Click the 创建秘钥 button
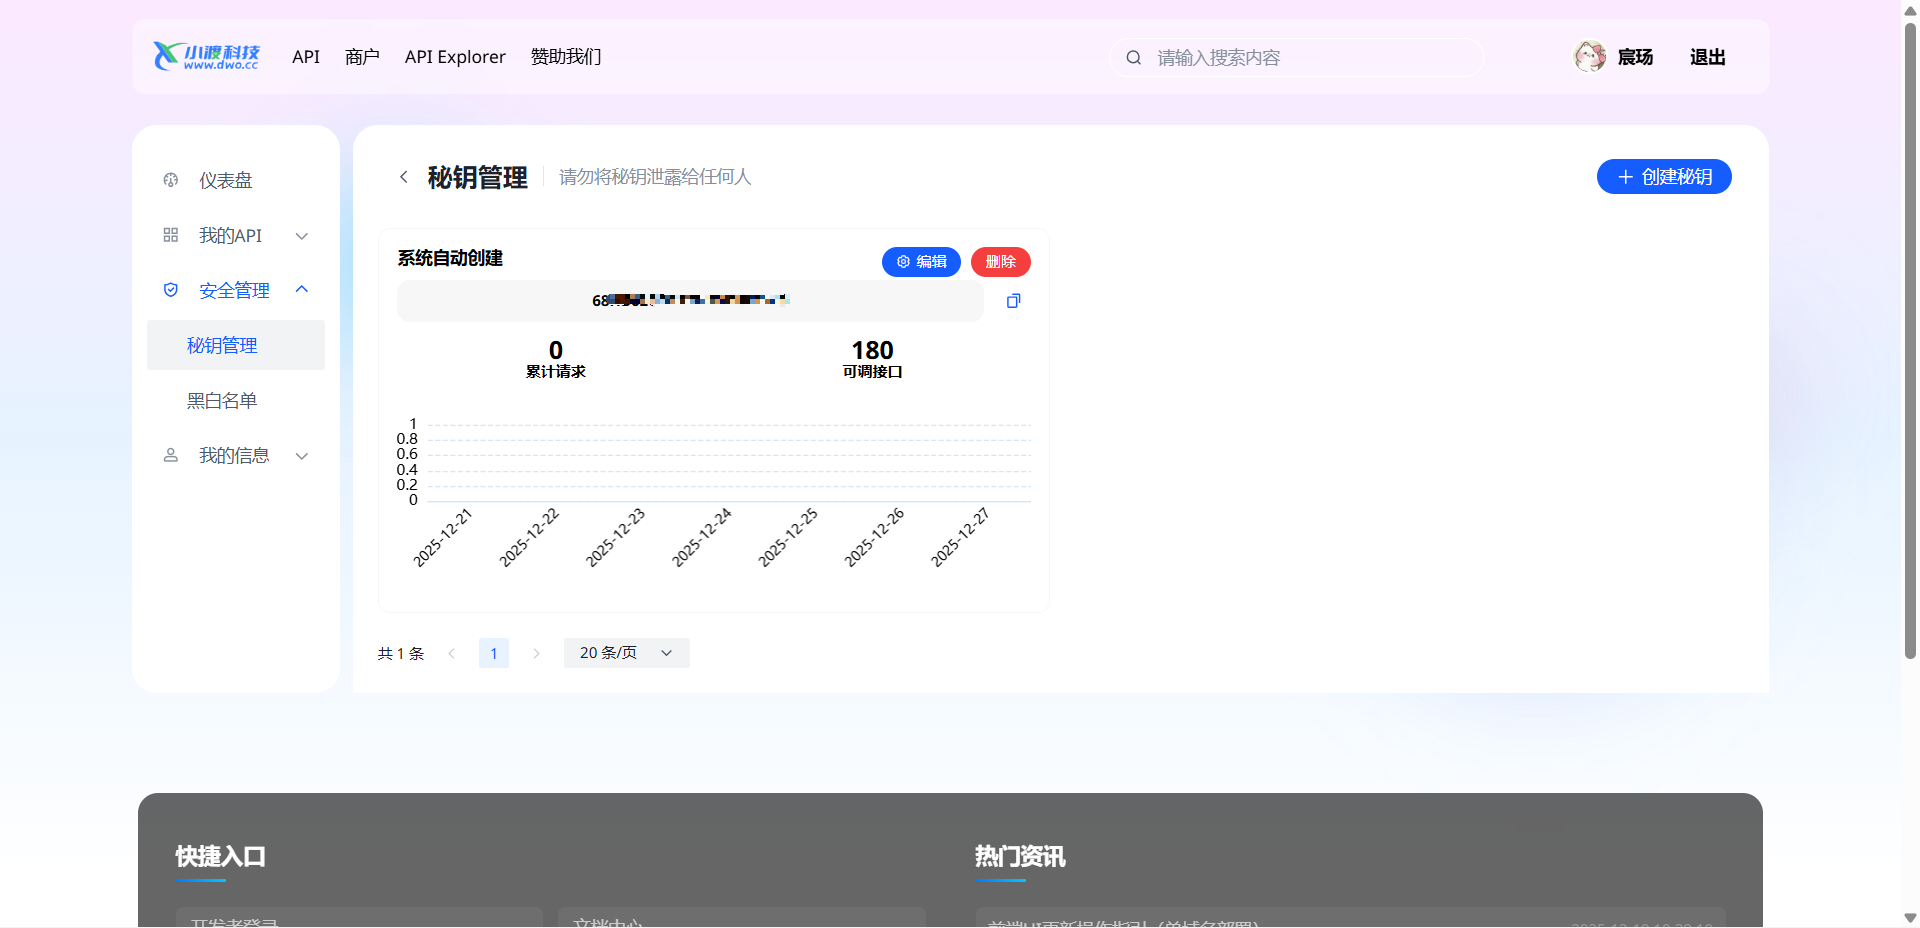 [1663, 177]
